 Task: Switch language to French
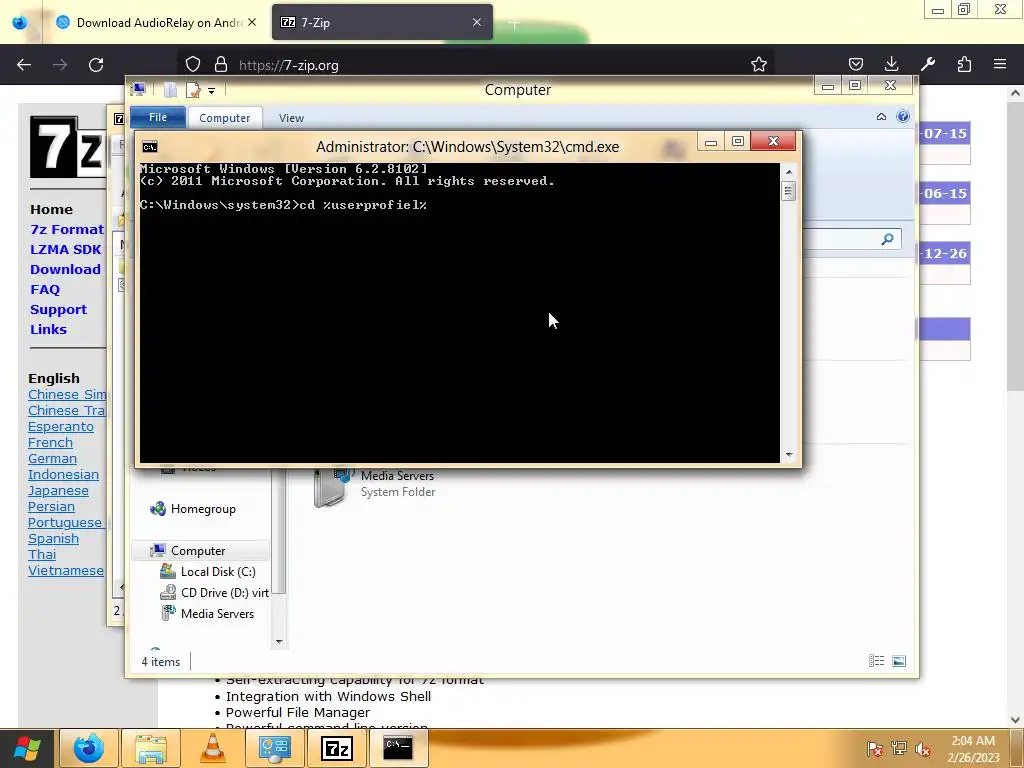point(50,443)
